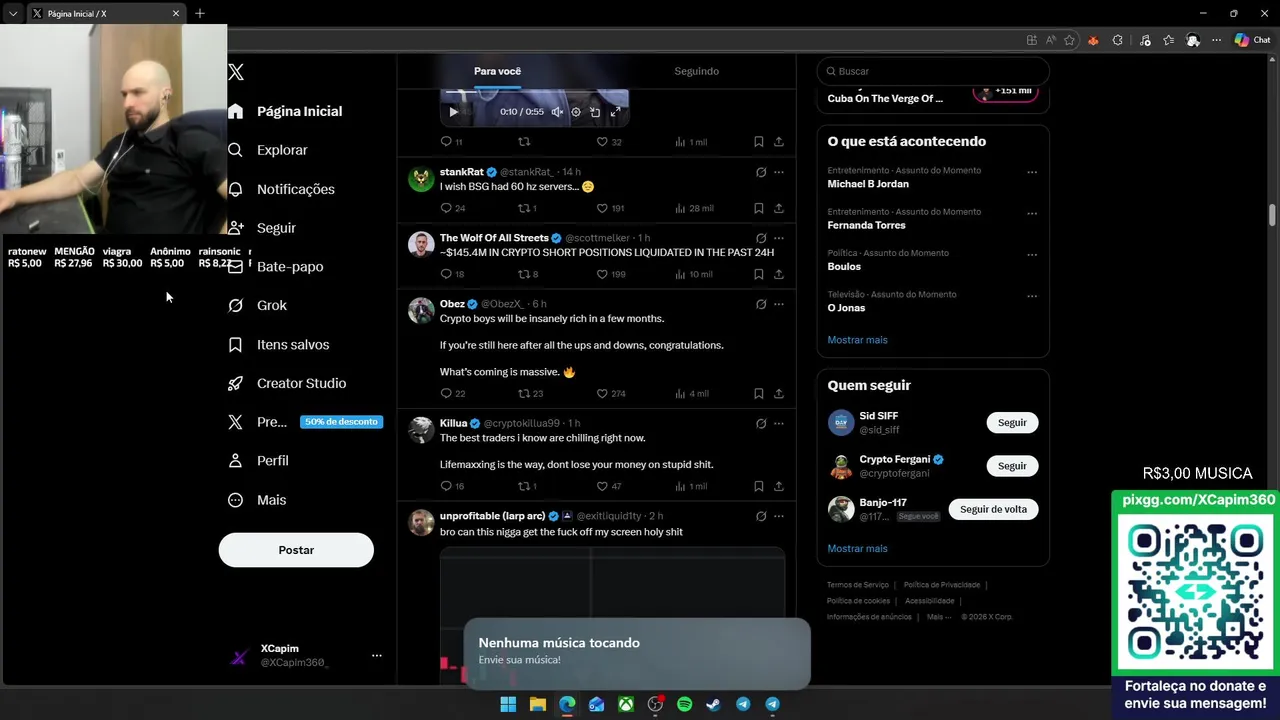Like Killua's post
This screenshot has width=1280, height=720.
coord(608,486)
